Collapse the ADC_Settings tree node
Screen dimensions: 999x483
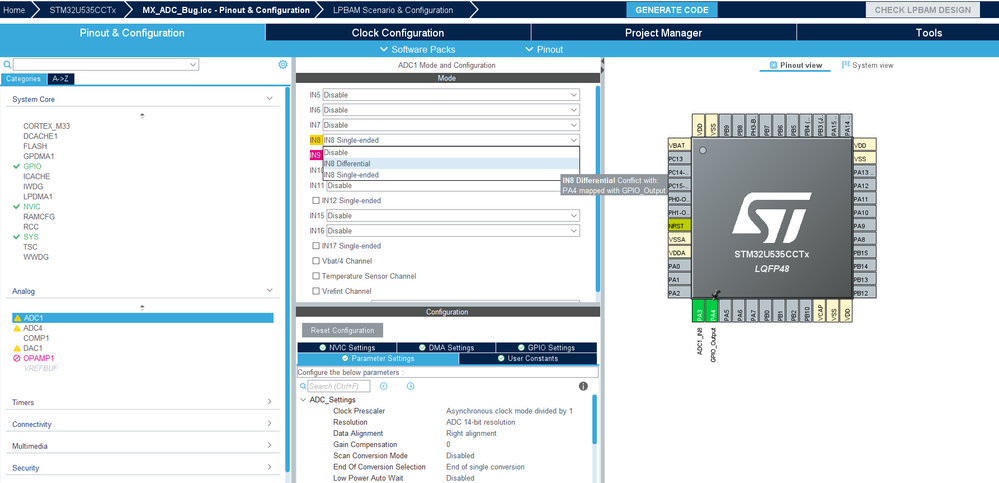[x=303, y=400]
